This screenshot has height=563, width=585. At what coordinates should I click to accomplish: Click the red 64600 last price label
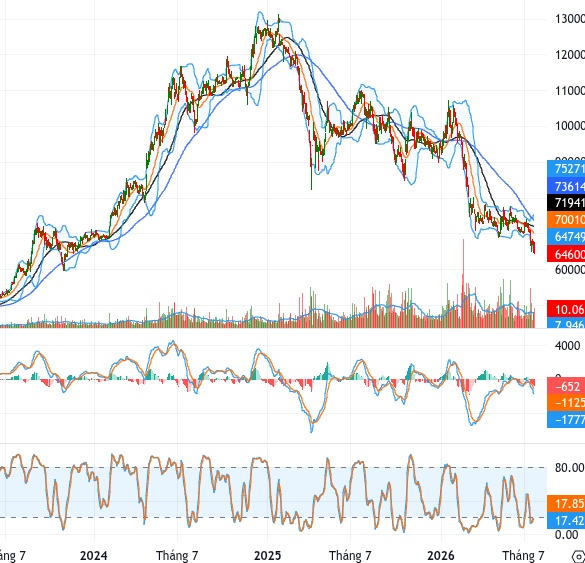(566, 254)
